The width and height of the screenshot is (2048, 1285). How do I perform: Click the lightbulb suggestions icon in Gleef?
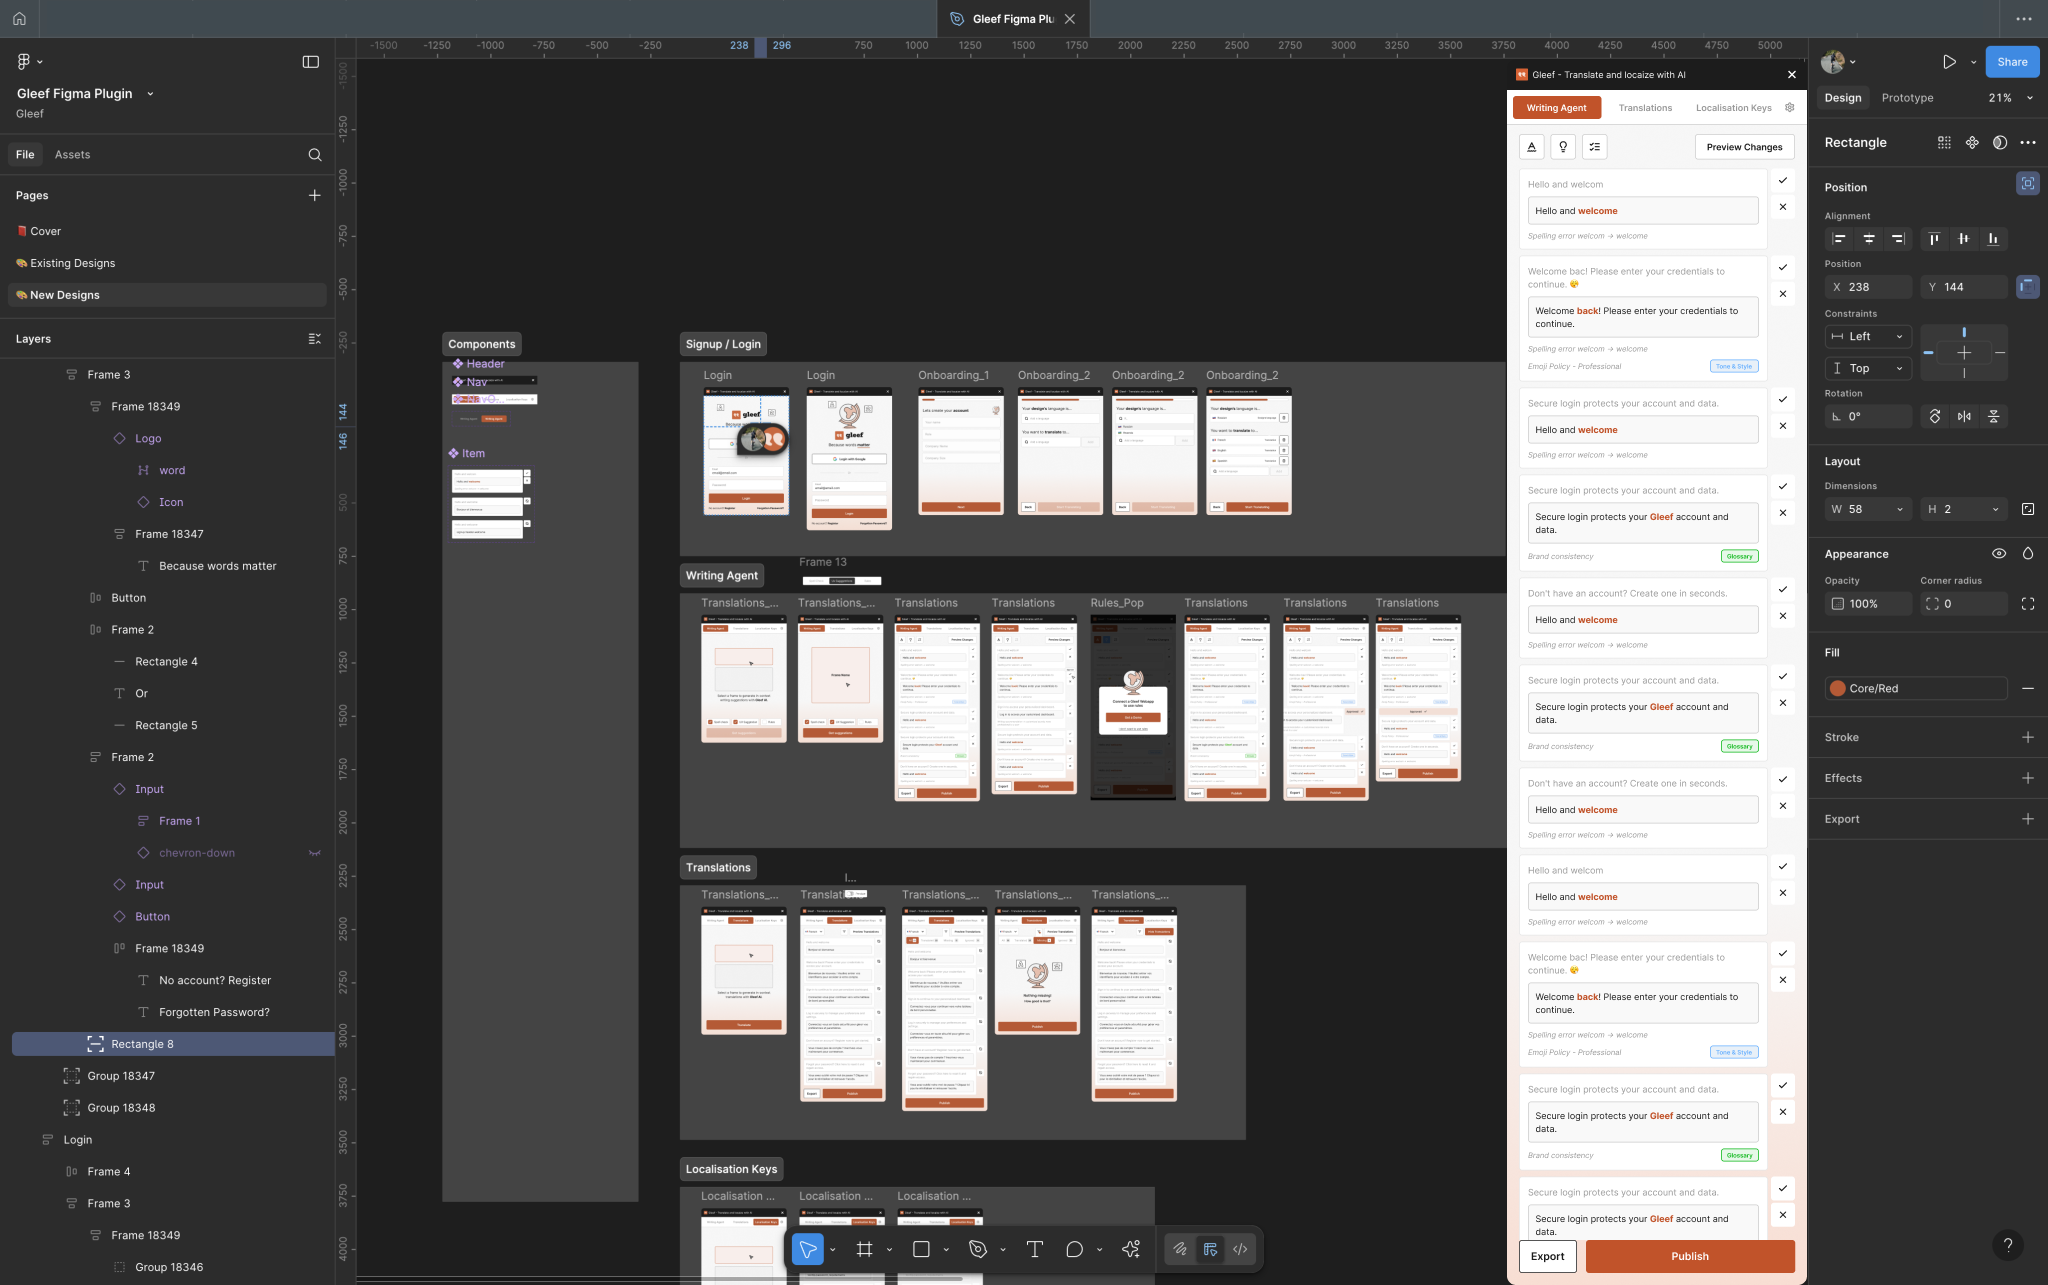[1563, 147]
